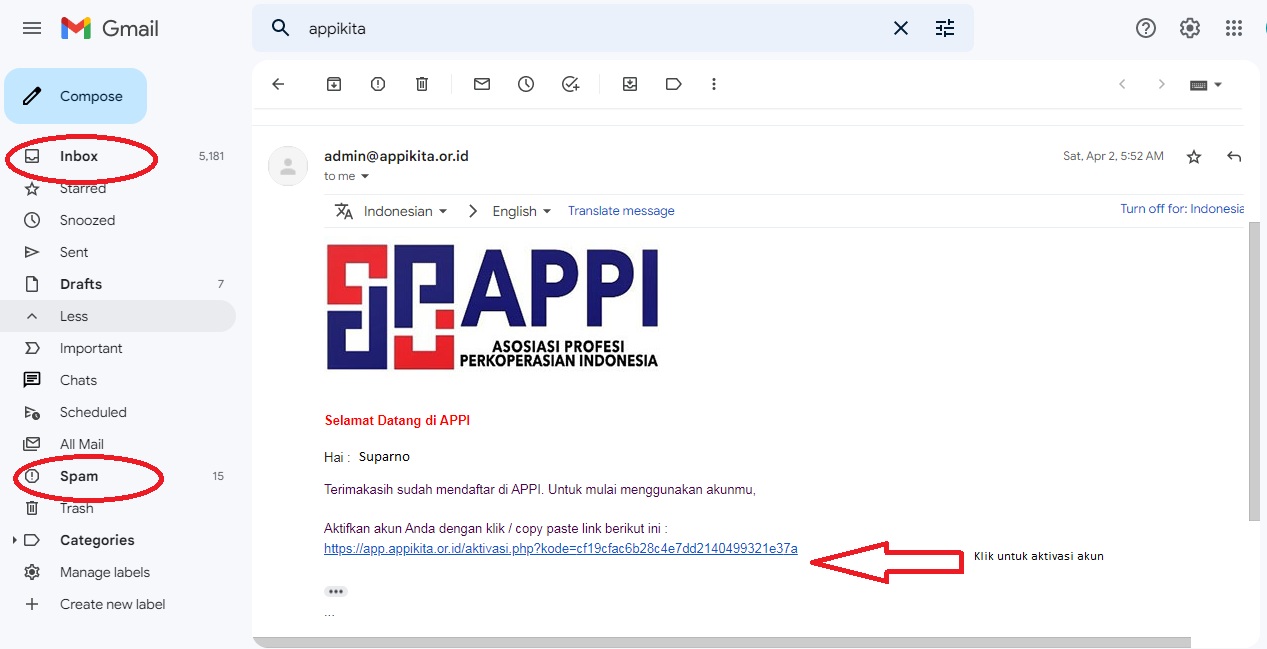Viewport: 1267px width, 649px height.
Task: Show details arrow next to 'to me'
Action: click(365, 176)
